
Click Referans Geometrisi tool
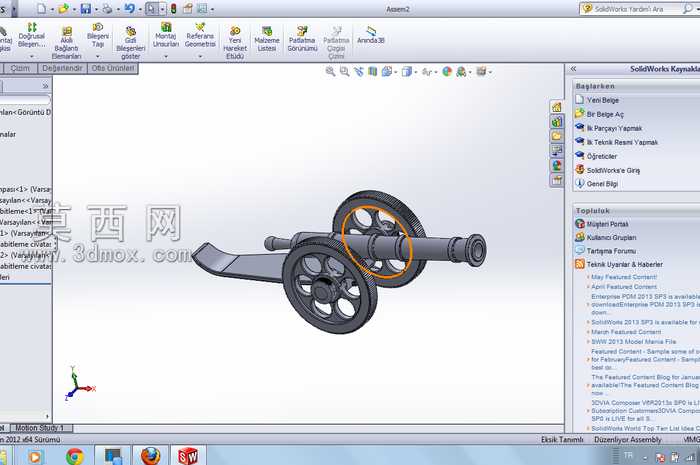point(200,35)
